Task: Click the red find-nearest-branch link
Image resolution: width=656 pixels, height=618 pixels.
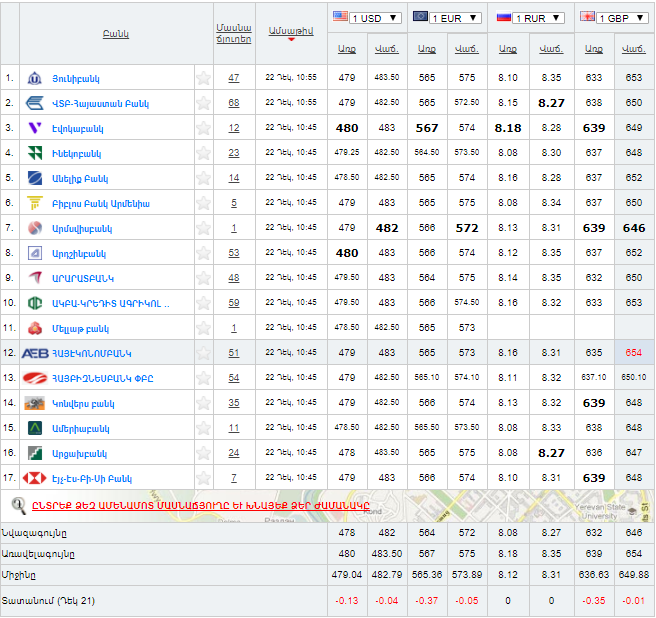Action: click(x=201, y=505)
